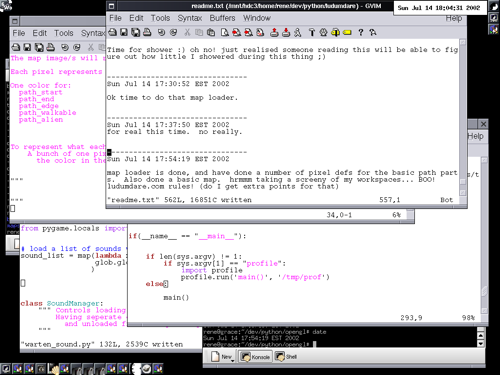Click Save icon in background GVIM window toolbar

click(27, 47)
